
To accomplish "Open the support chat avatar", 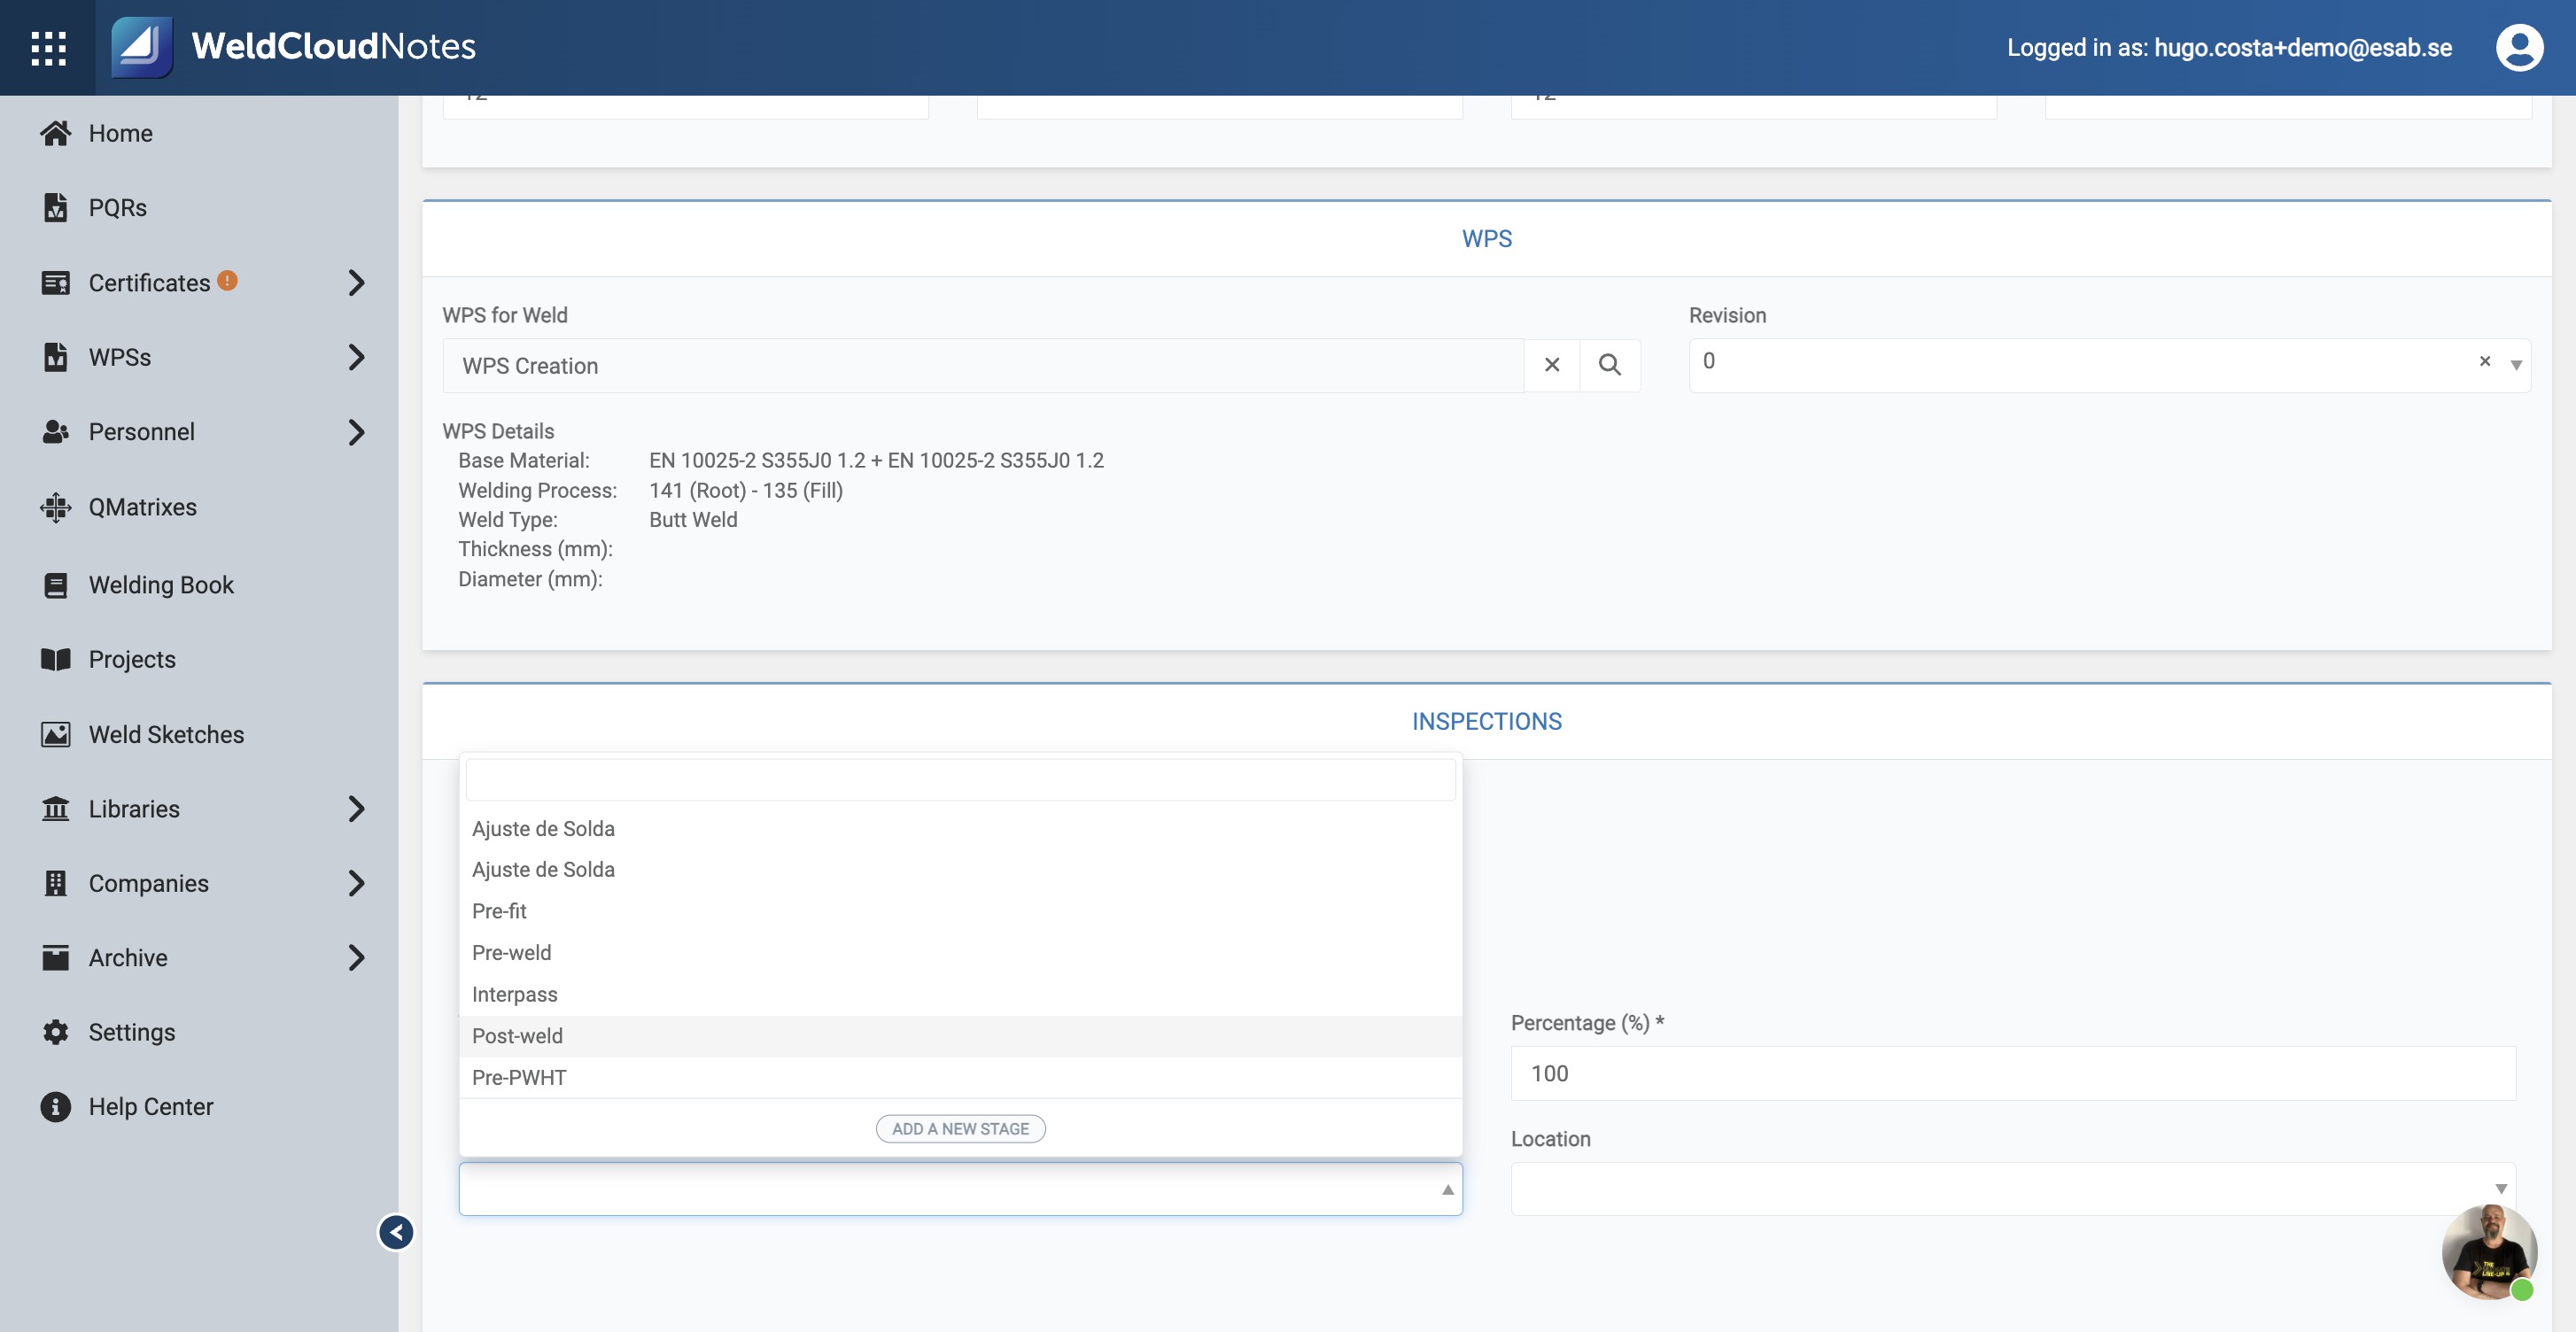I will pyautogui.click(x=2488, y=1251).
